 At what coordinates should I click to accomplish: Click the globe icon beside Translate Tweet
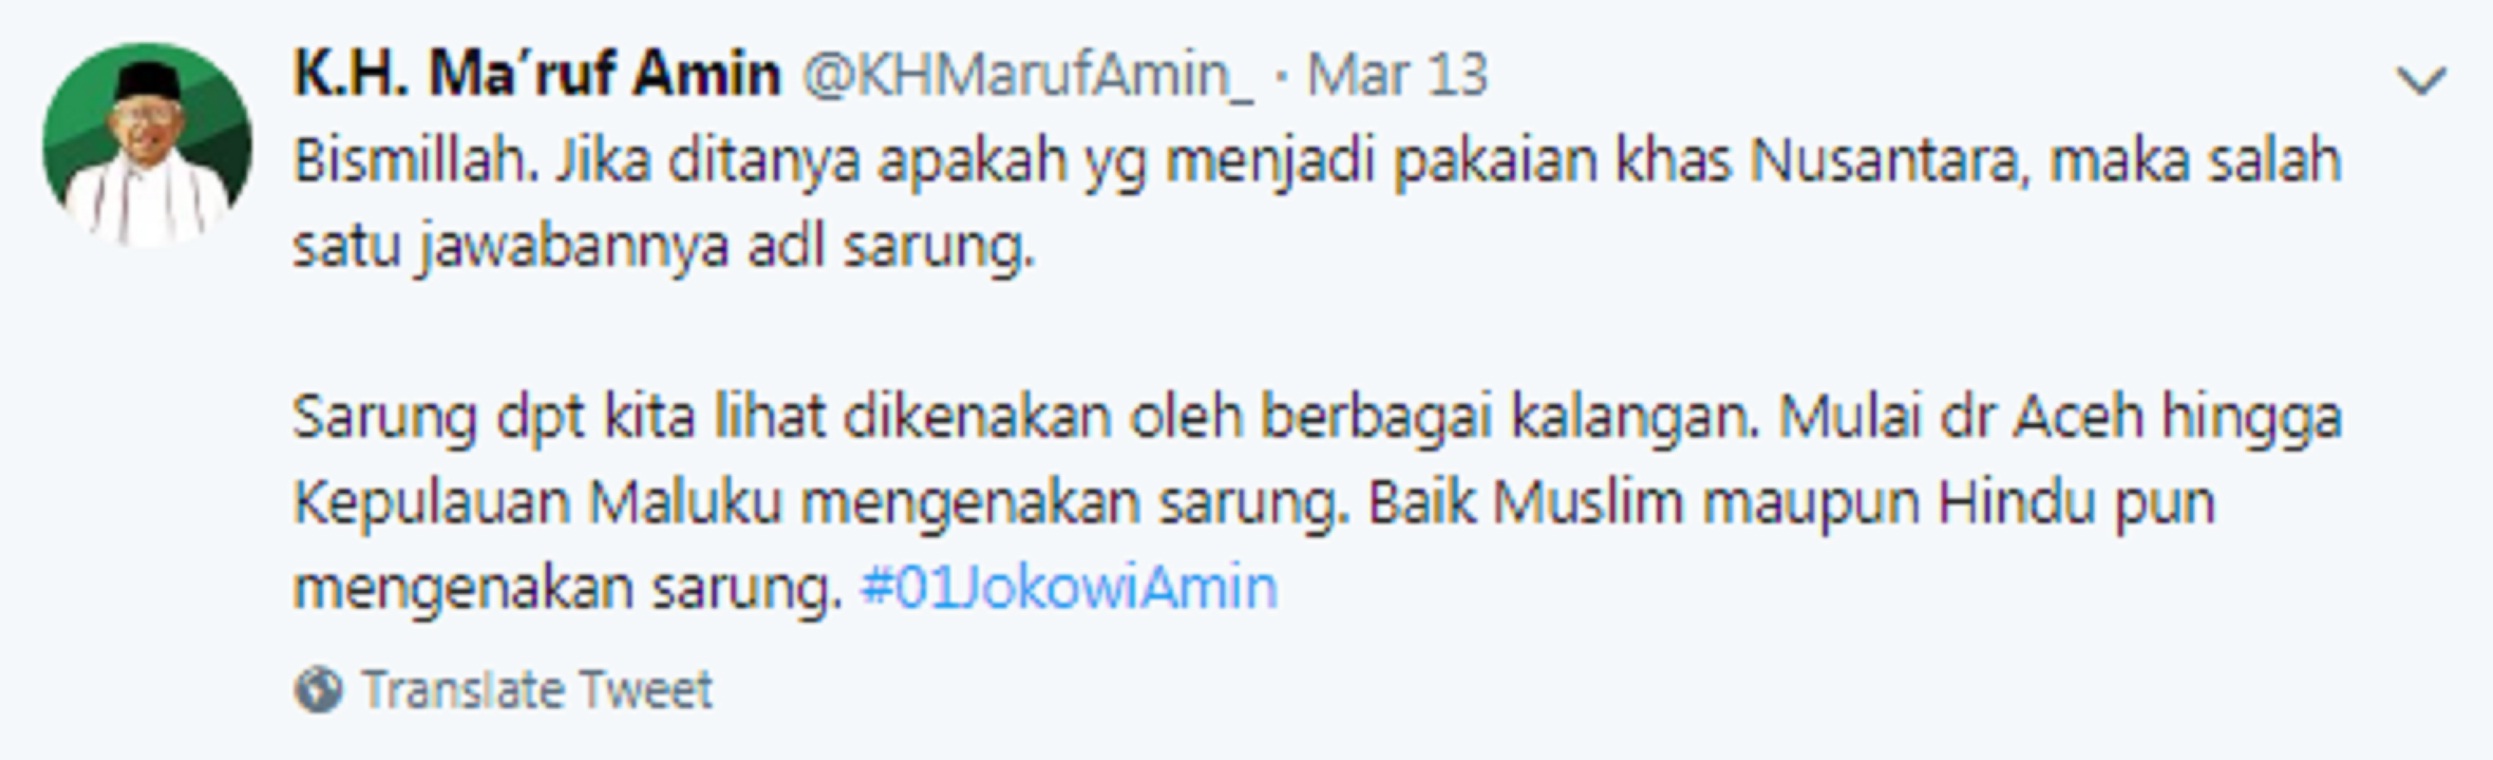(318, 690)
